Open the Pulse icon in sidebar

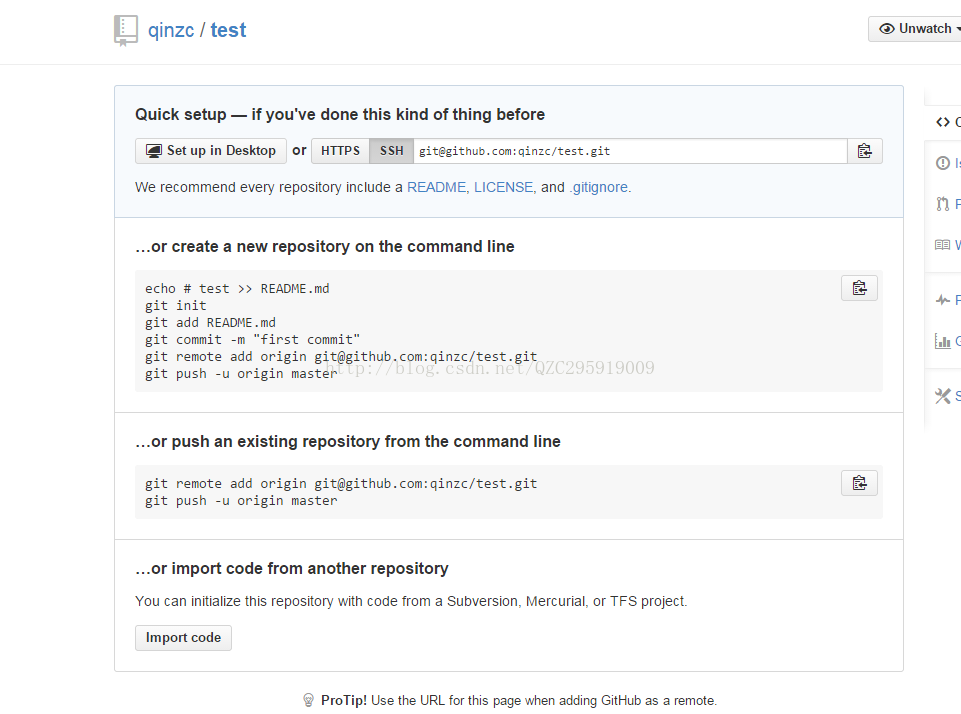point(943,300)
